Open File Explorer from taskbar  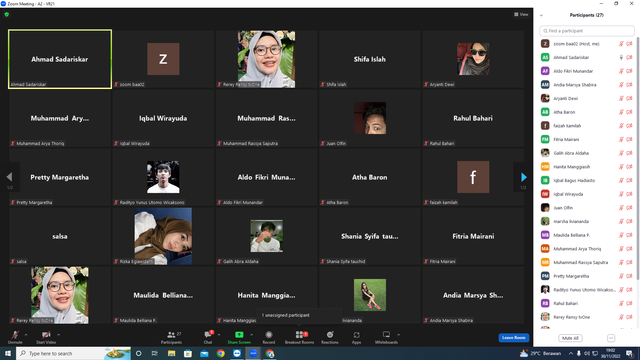[171, 353]
